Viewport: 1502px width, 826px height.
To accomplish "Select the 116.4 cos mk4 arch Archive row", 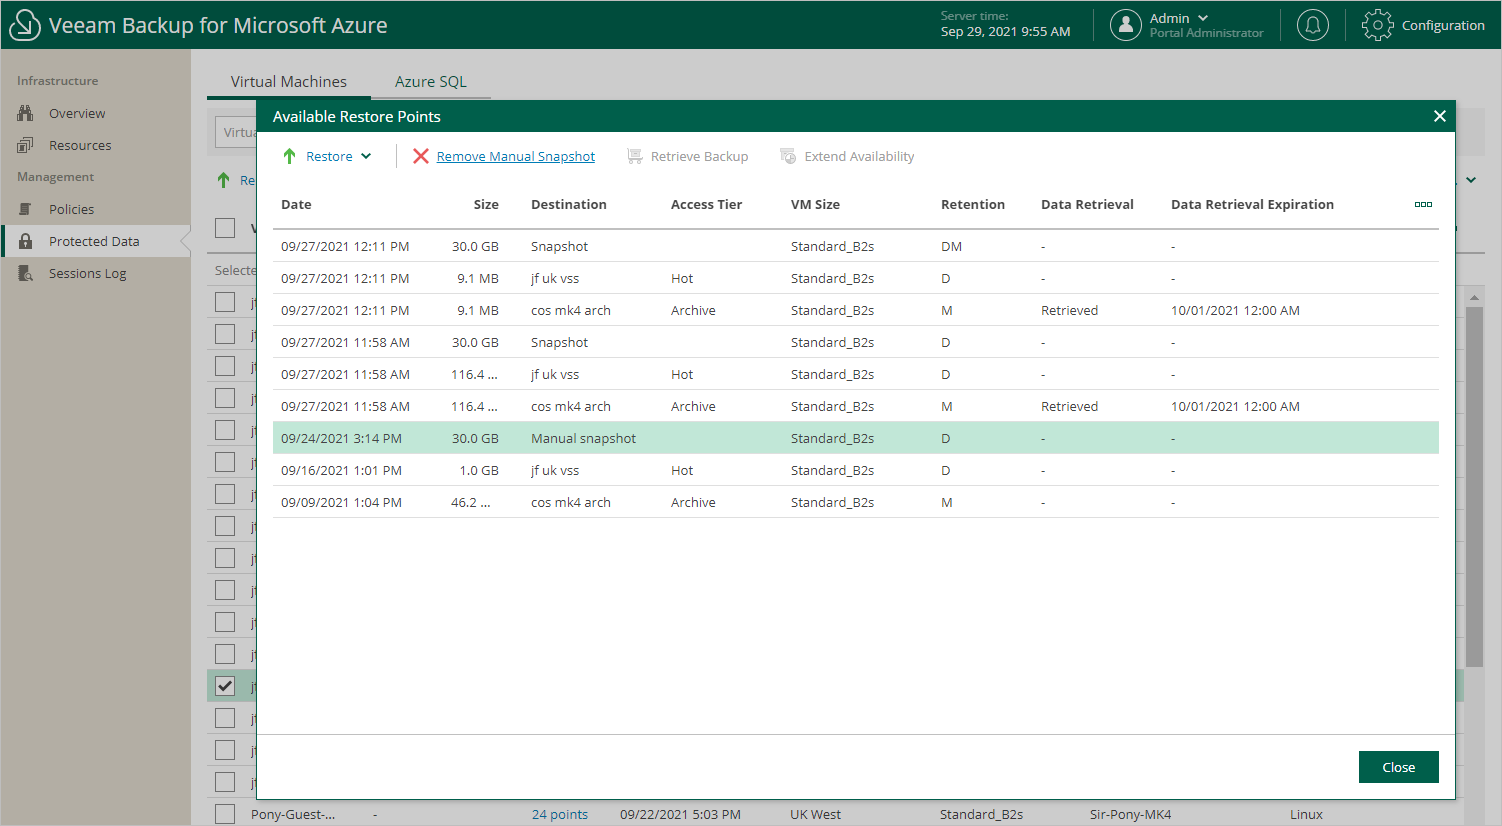I will click(856, 406).
